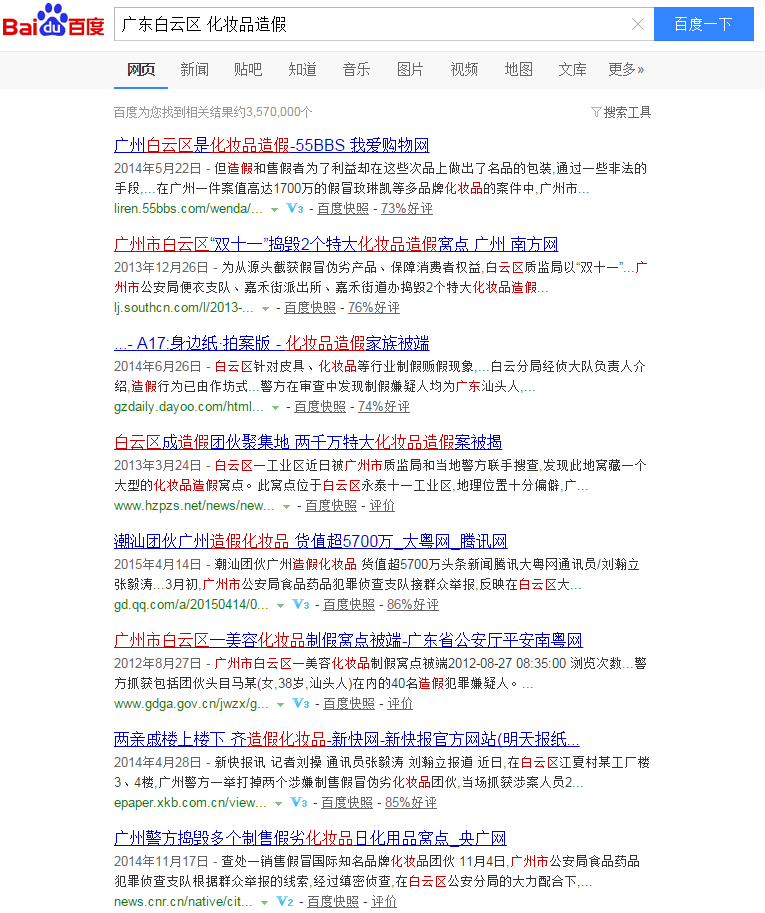This screenshot has height=913, width=765.
Task: Open the 85%好评 rating link
Action: pyautogui.click(x=411, y=802)
